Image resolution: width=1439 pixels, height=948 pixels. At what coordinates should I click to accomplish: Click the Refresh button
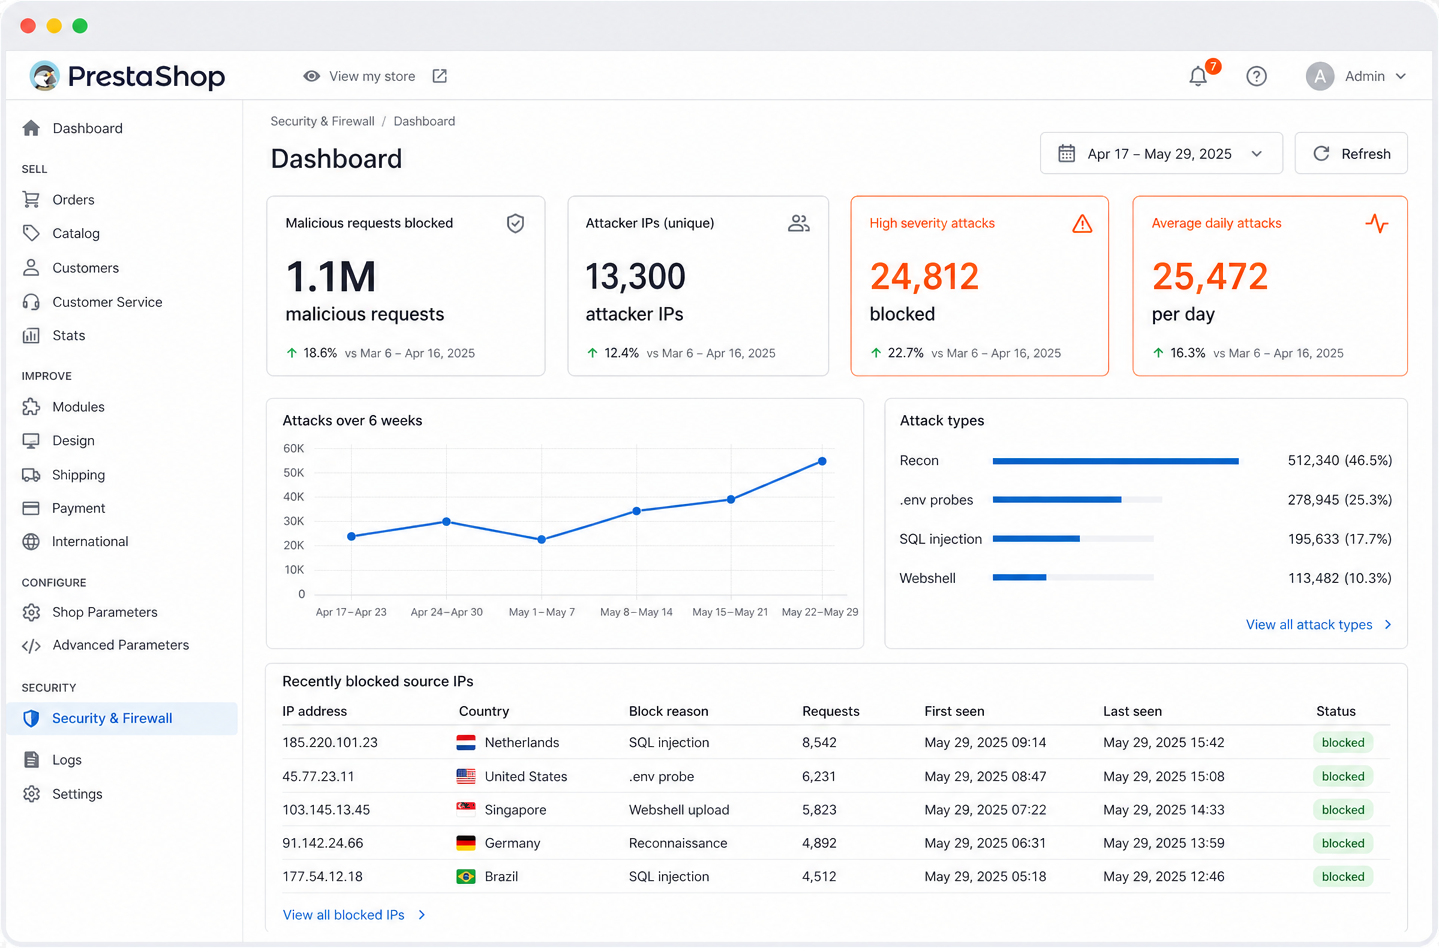1351,153
